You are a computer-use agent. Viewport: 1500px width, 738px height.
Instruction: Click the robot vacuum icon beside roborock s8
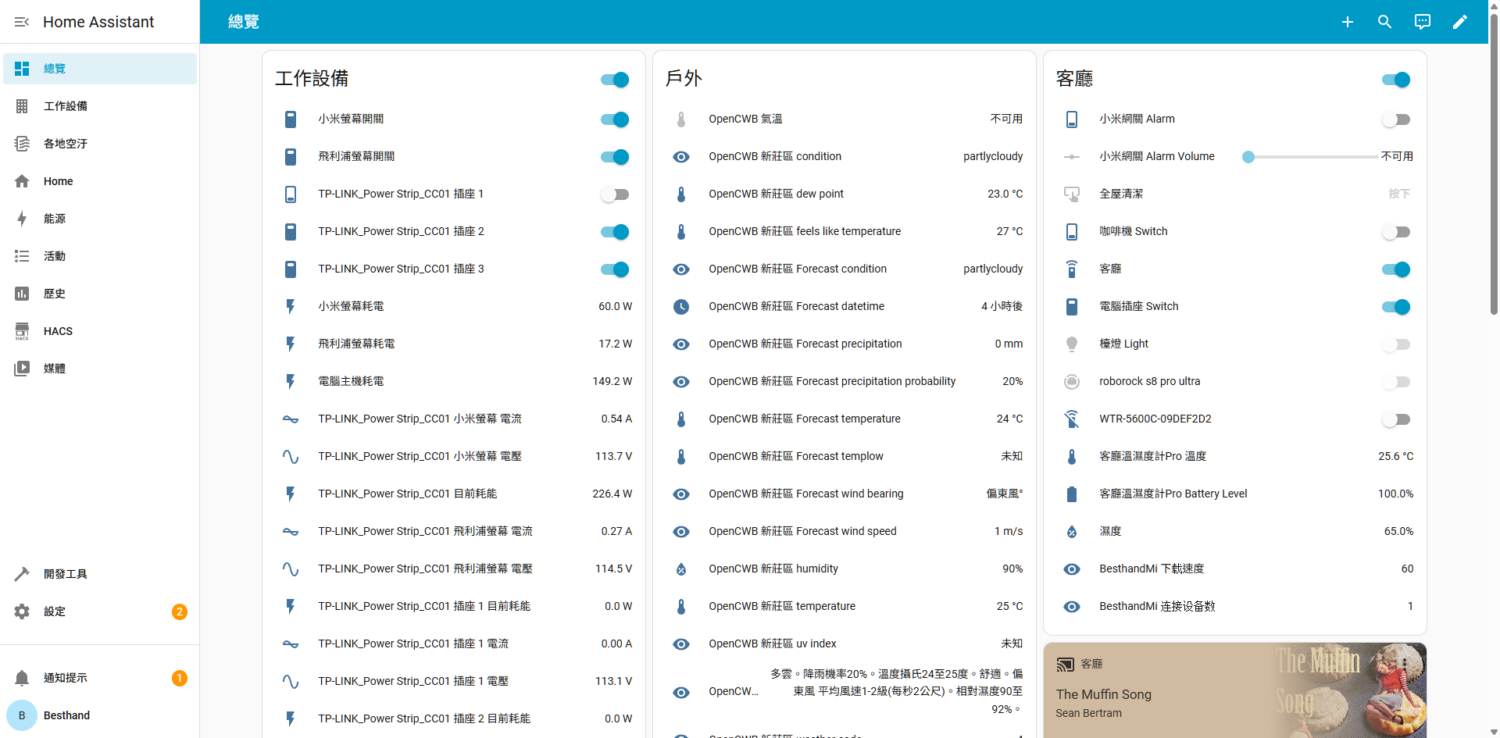click(x=1072, y=382)
